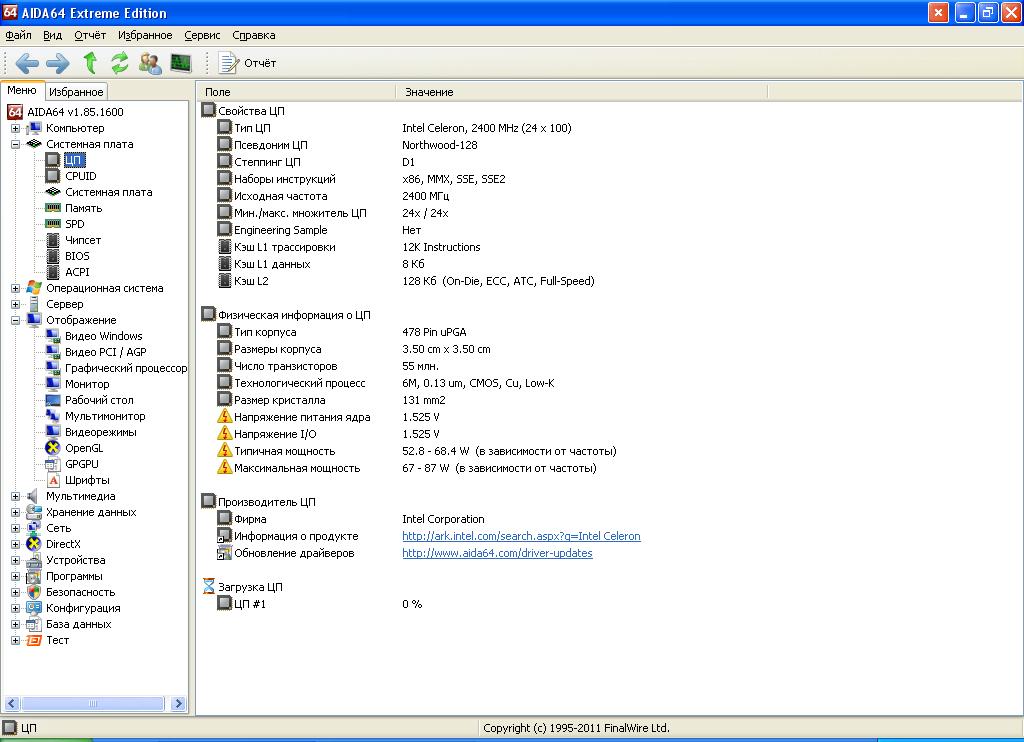1024x742 pixels.
Task: Click the Рабочий стол desktop icon
Action: pyautogui.click(x=53, y=400)
